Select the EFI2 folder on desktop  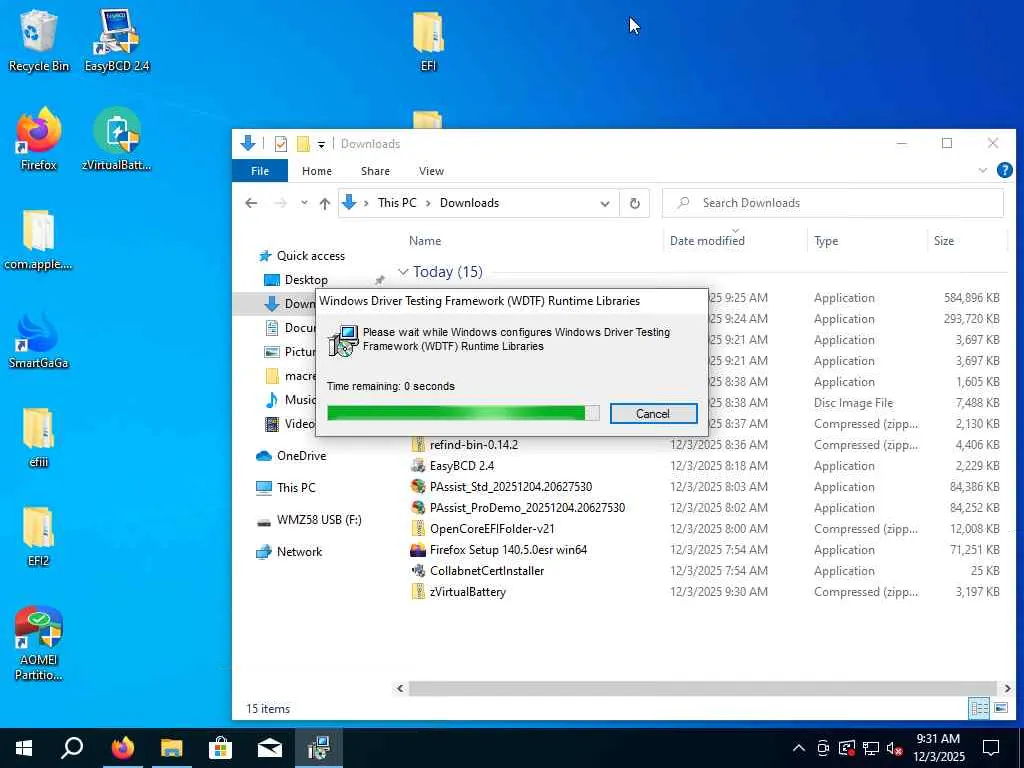39,536
